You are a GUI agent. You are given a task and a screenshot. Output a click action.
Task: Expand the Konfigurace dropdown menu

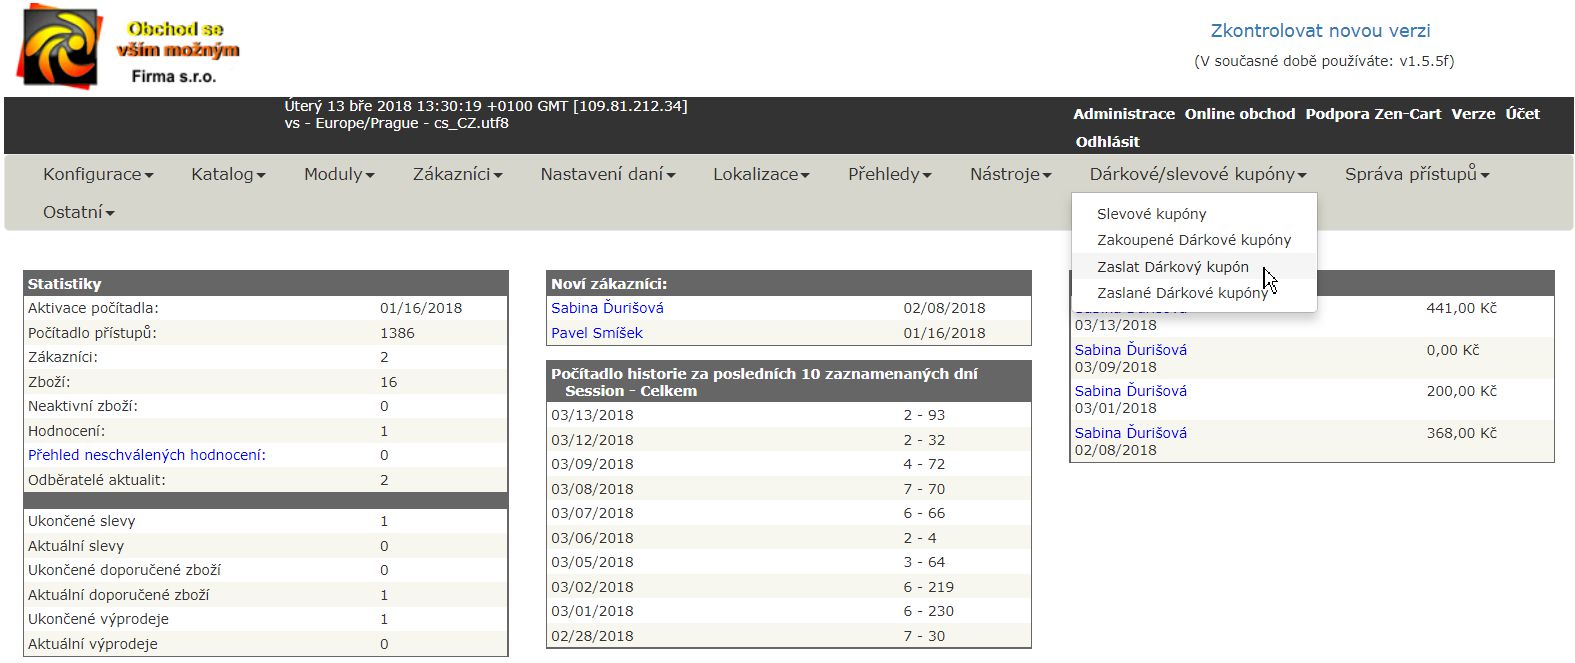coord(98,174)
